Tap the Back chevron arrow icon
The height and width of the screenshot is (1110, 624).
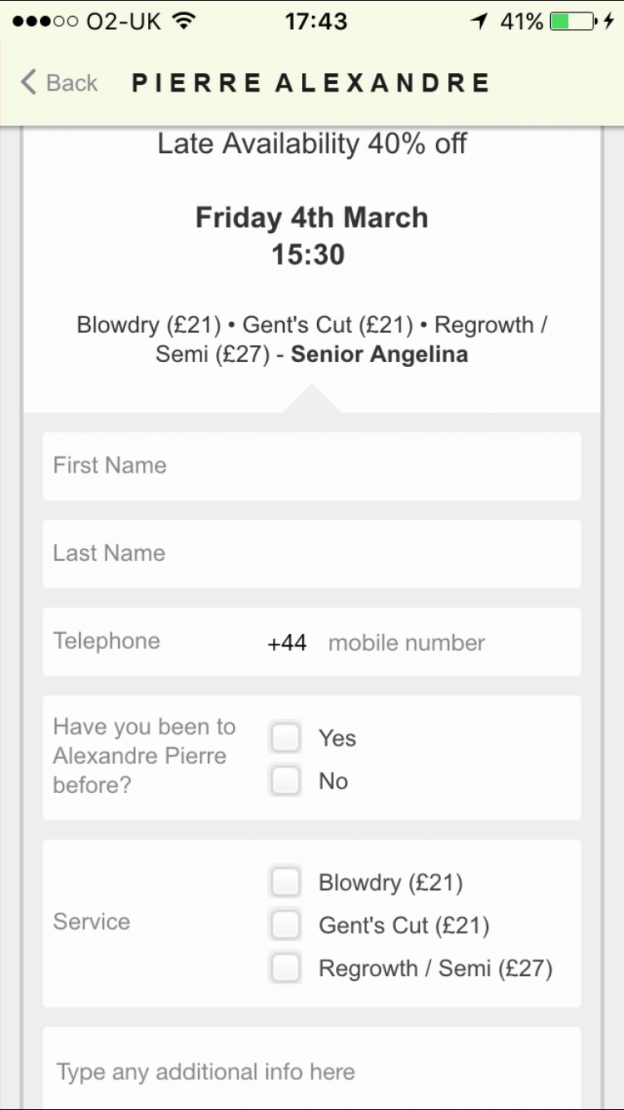coord(29,82)
